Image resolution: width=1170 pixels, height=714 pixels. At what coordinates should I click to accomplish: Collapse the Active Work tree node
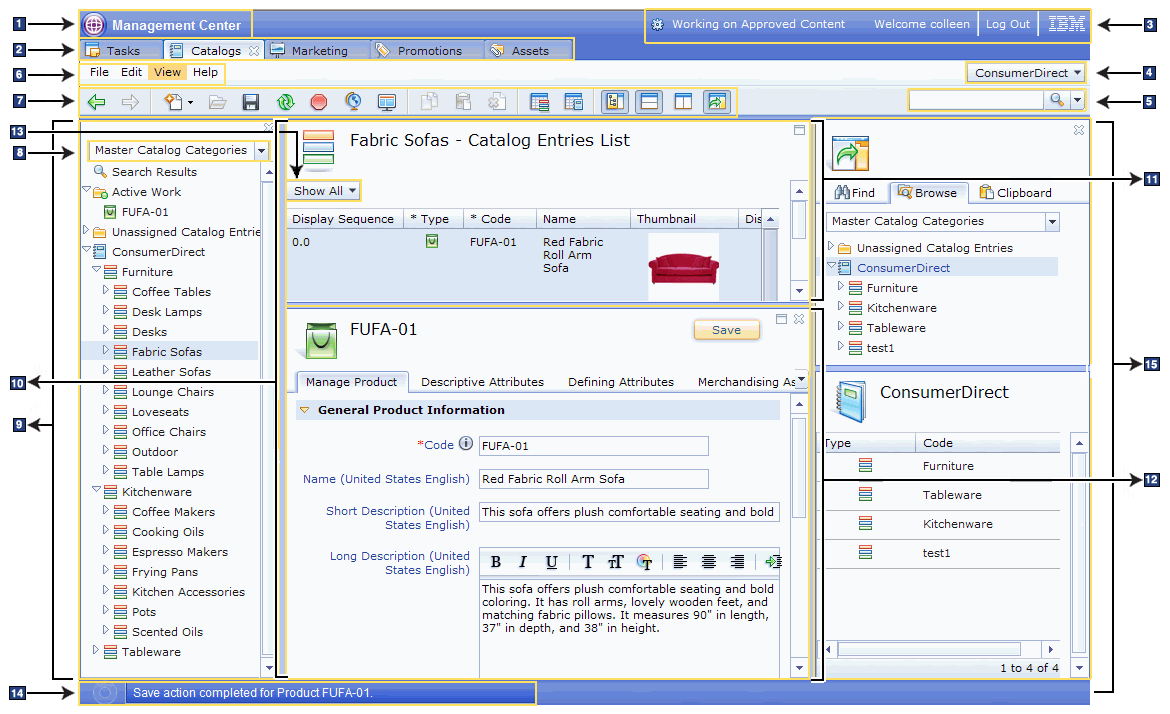pos(87,191)
